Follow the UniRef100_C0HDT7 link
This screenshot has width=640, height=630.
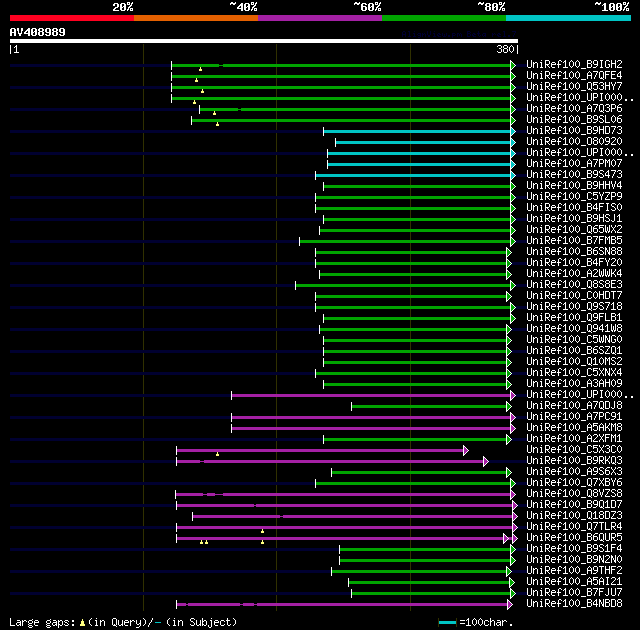[574, 296]
